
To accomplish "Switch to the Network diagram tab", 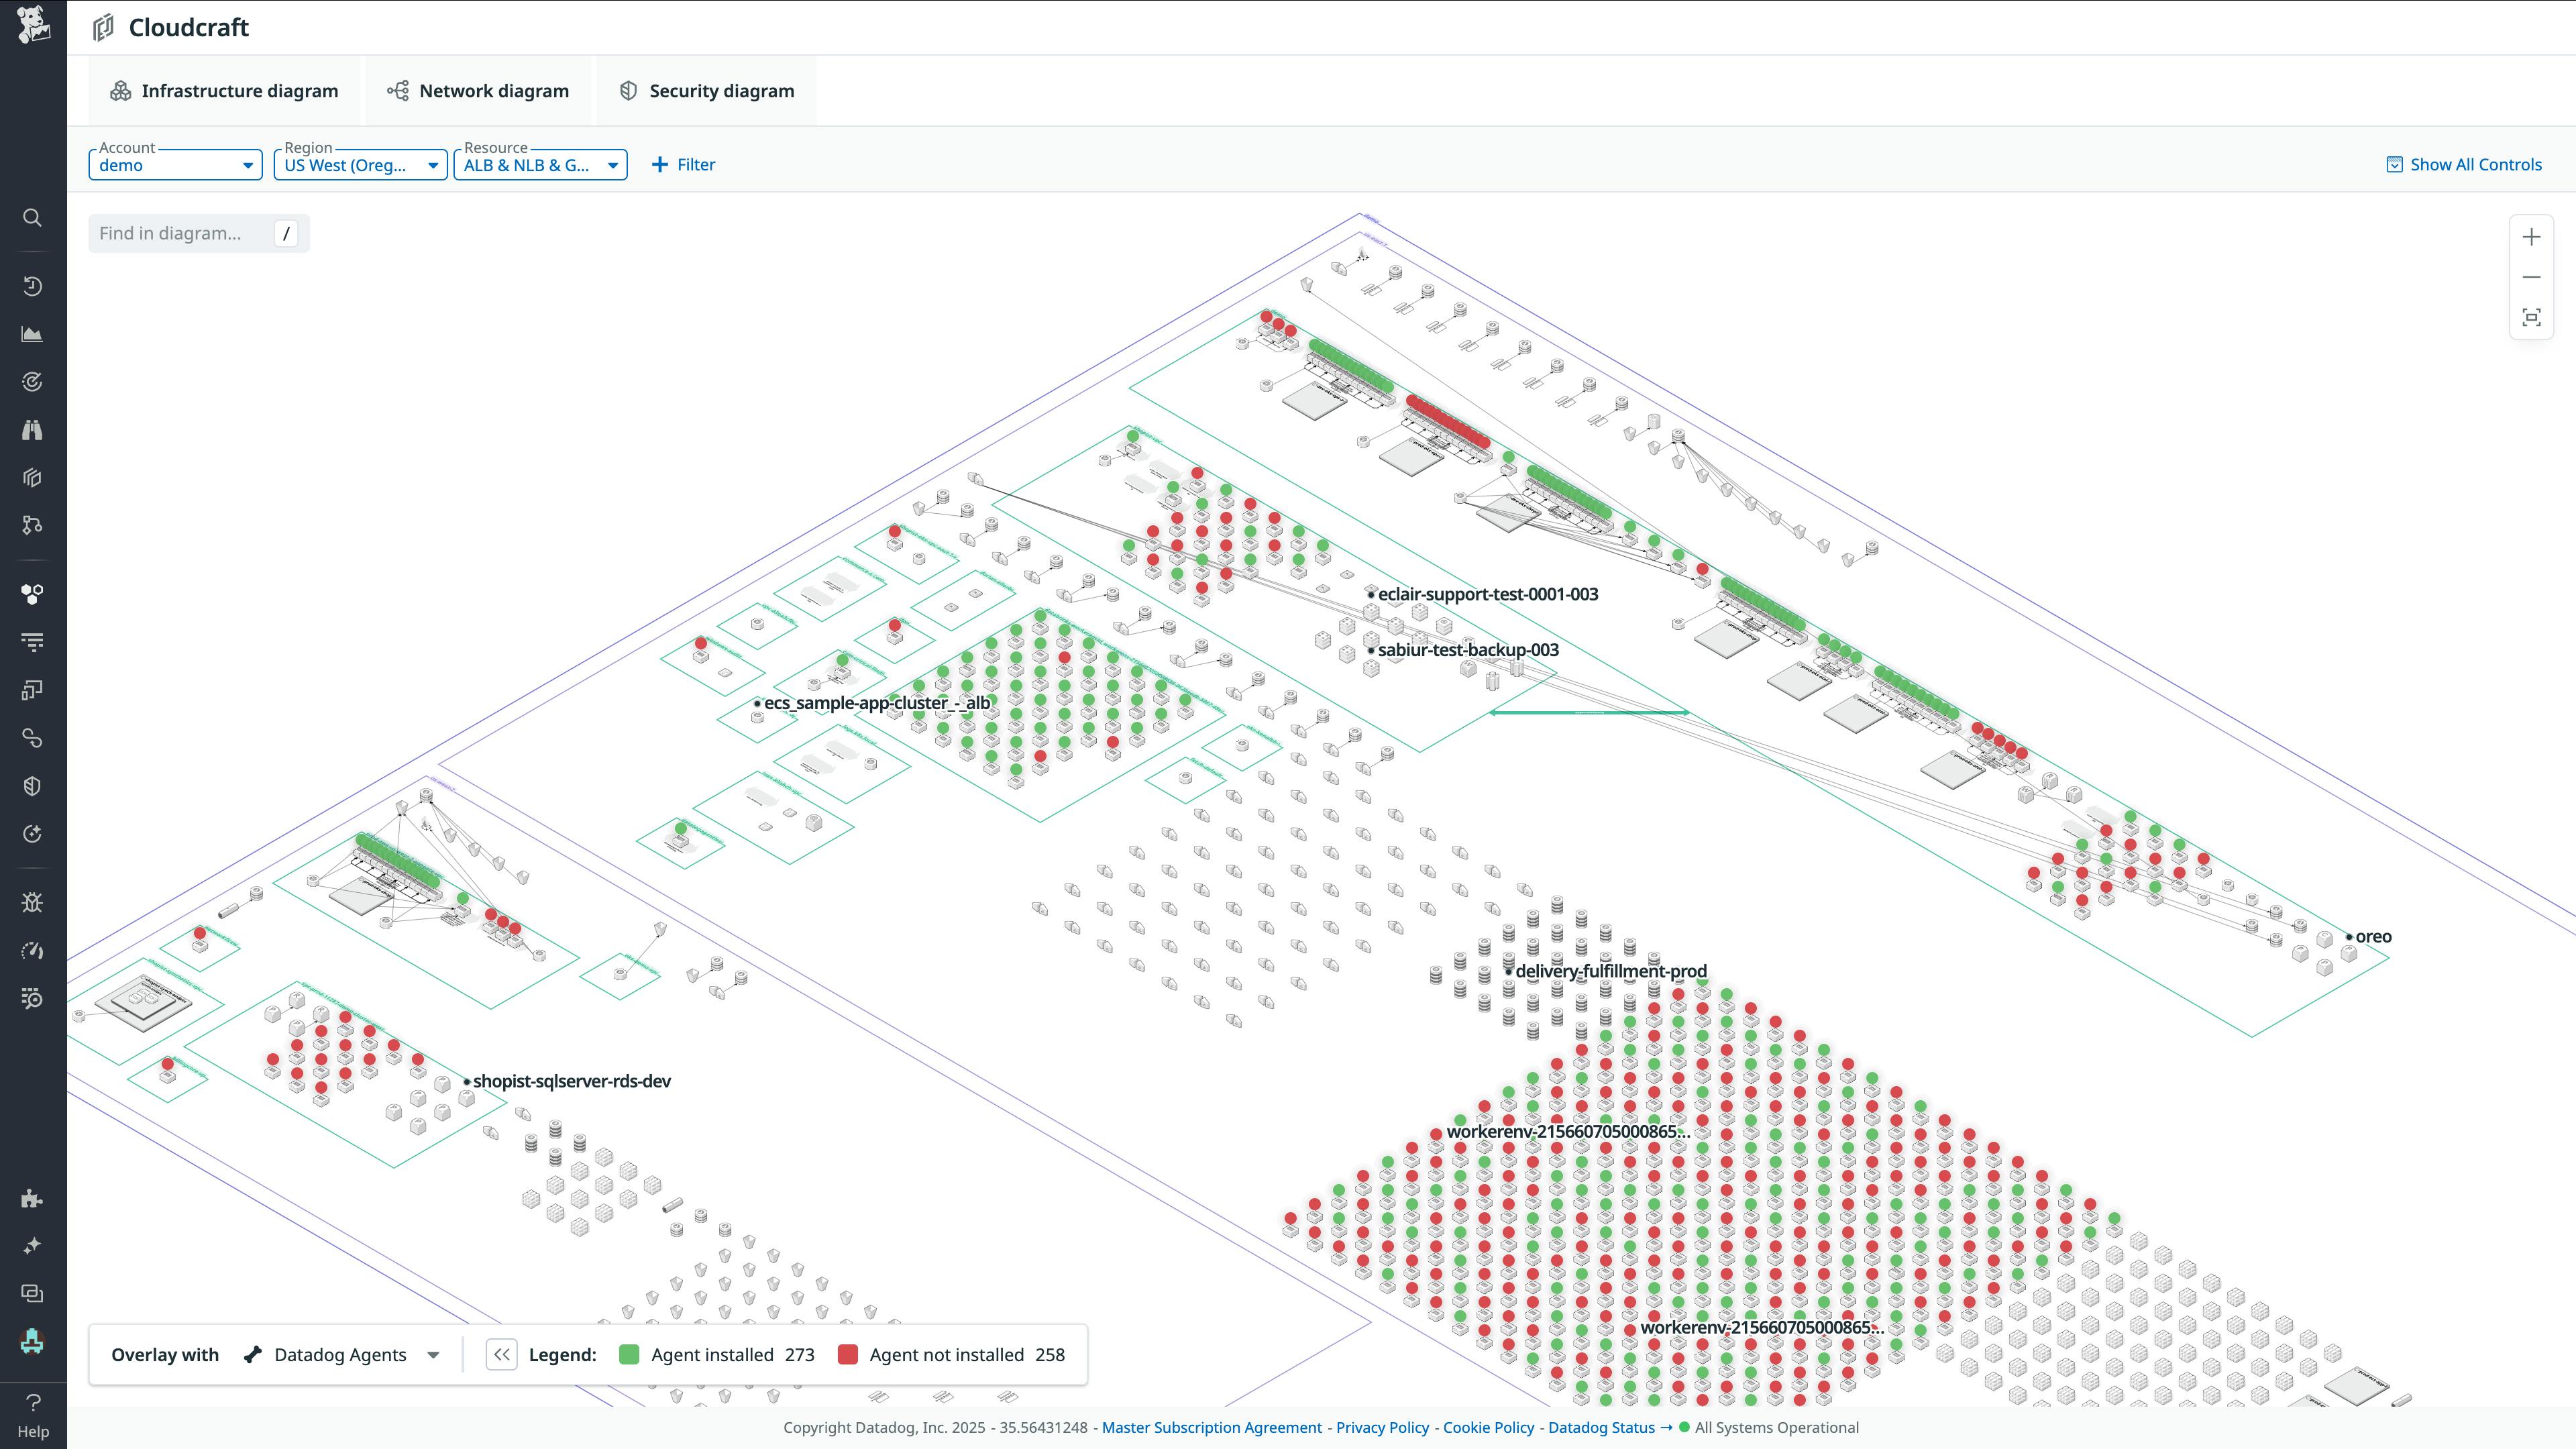I will (x=479, y=91).
